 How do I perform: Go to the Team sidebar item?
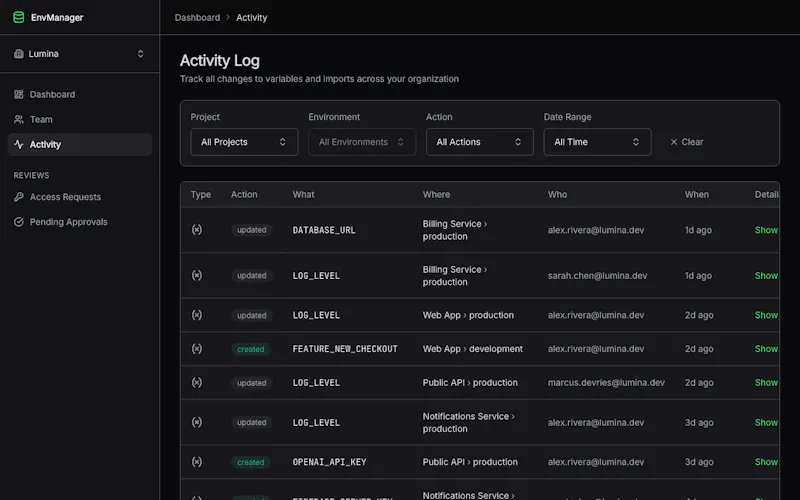click(80, 119)
